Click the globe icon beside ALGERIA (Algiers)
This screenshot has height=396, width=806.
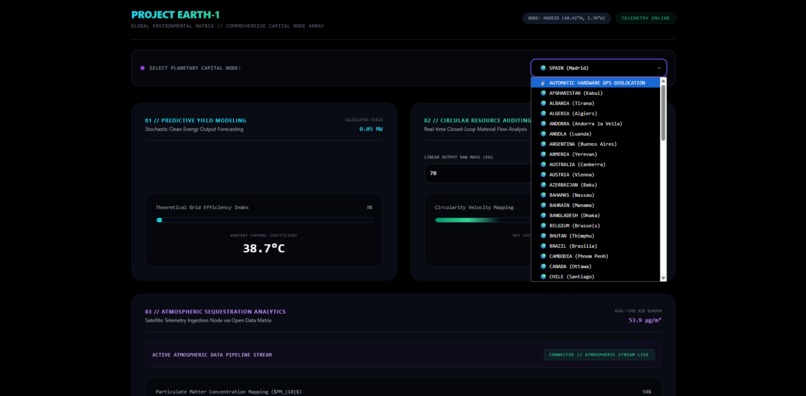[x=543, y=113]
